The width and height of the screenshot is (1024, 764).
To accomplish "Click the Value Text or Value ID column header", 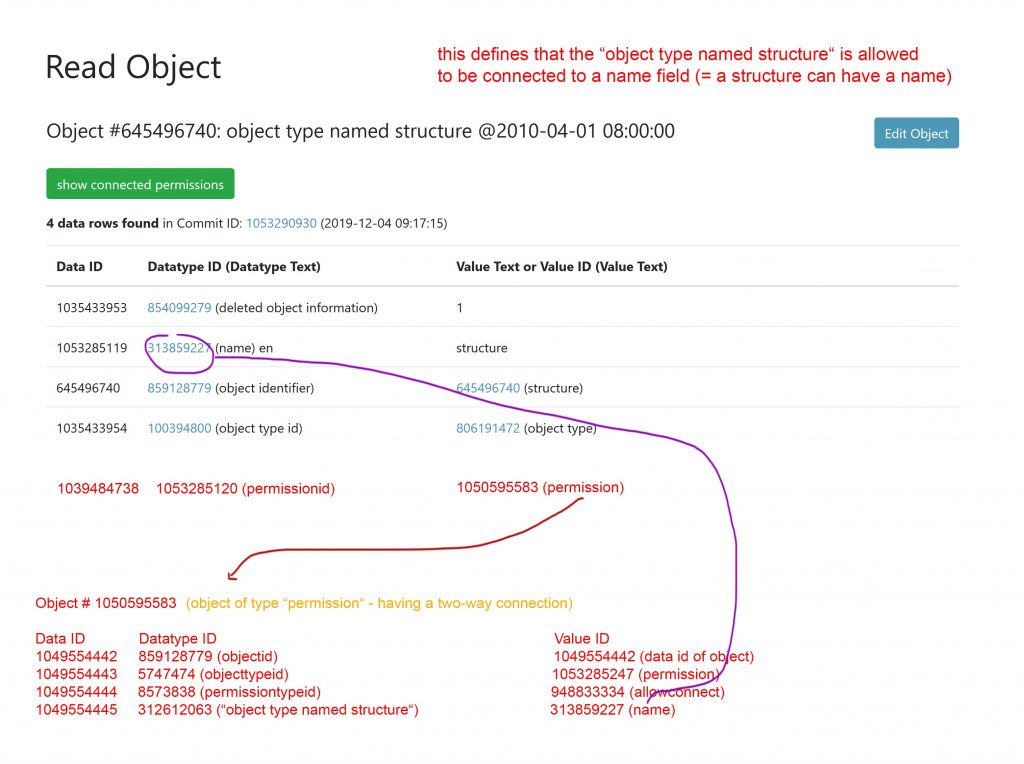I will (x=561, y=267).
